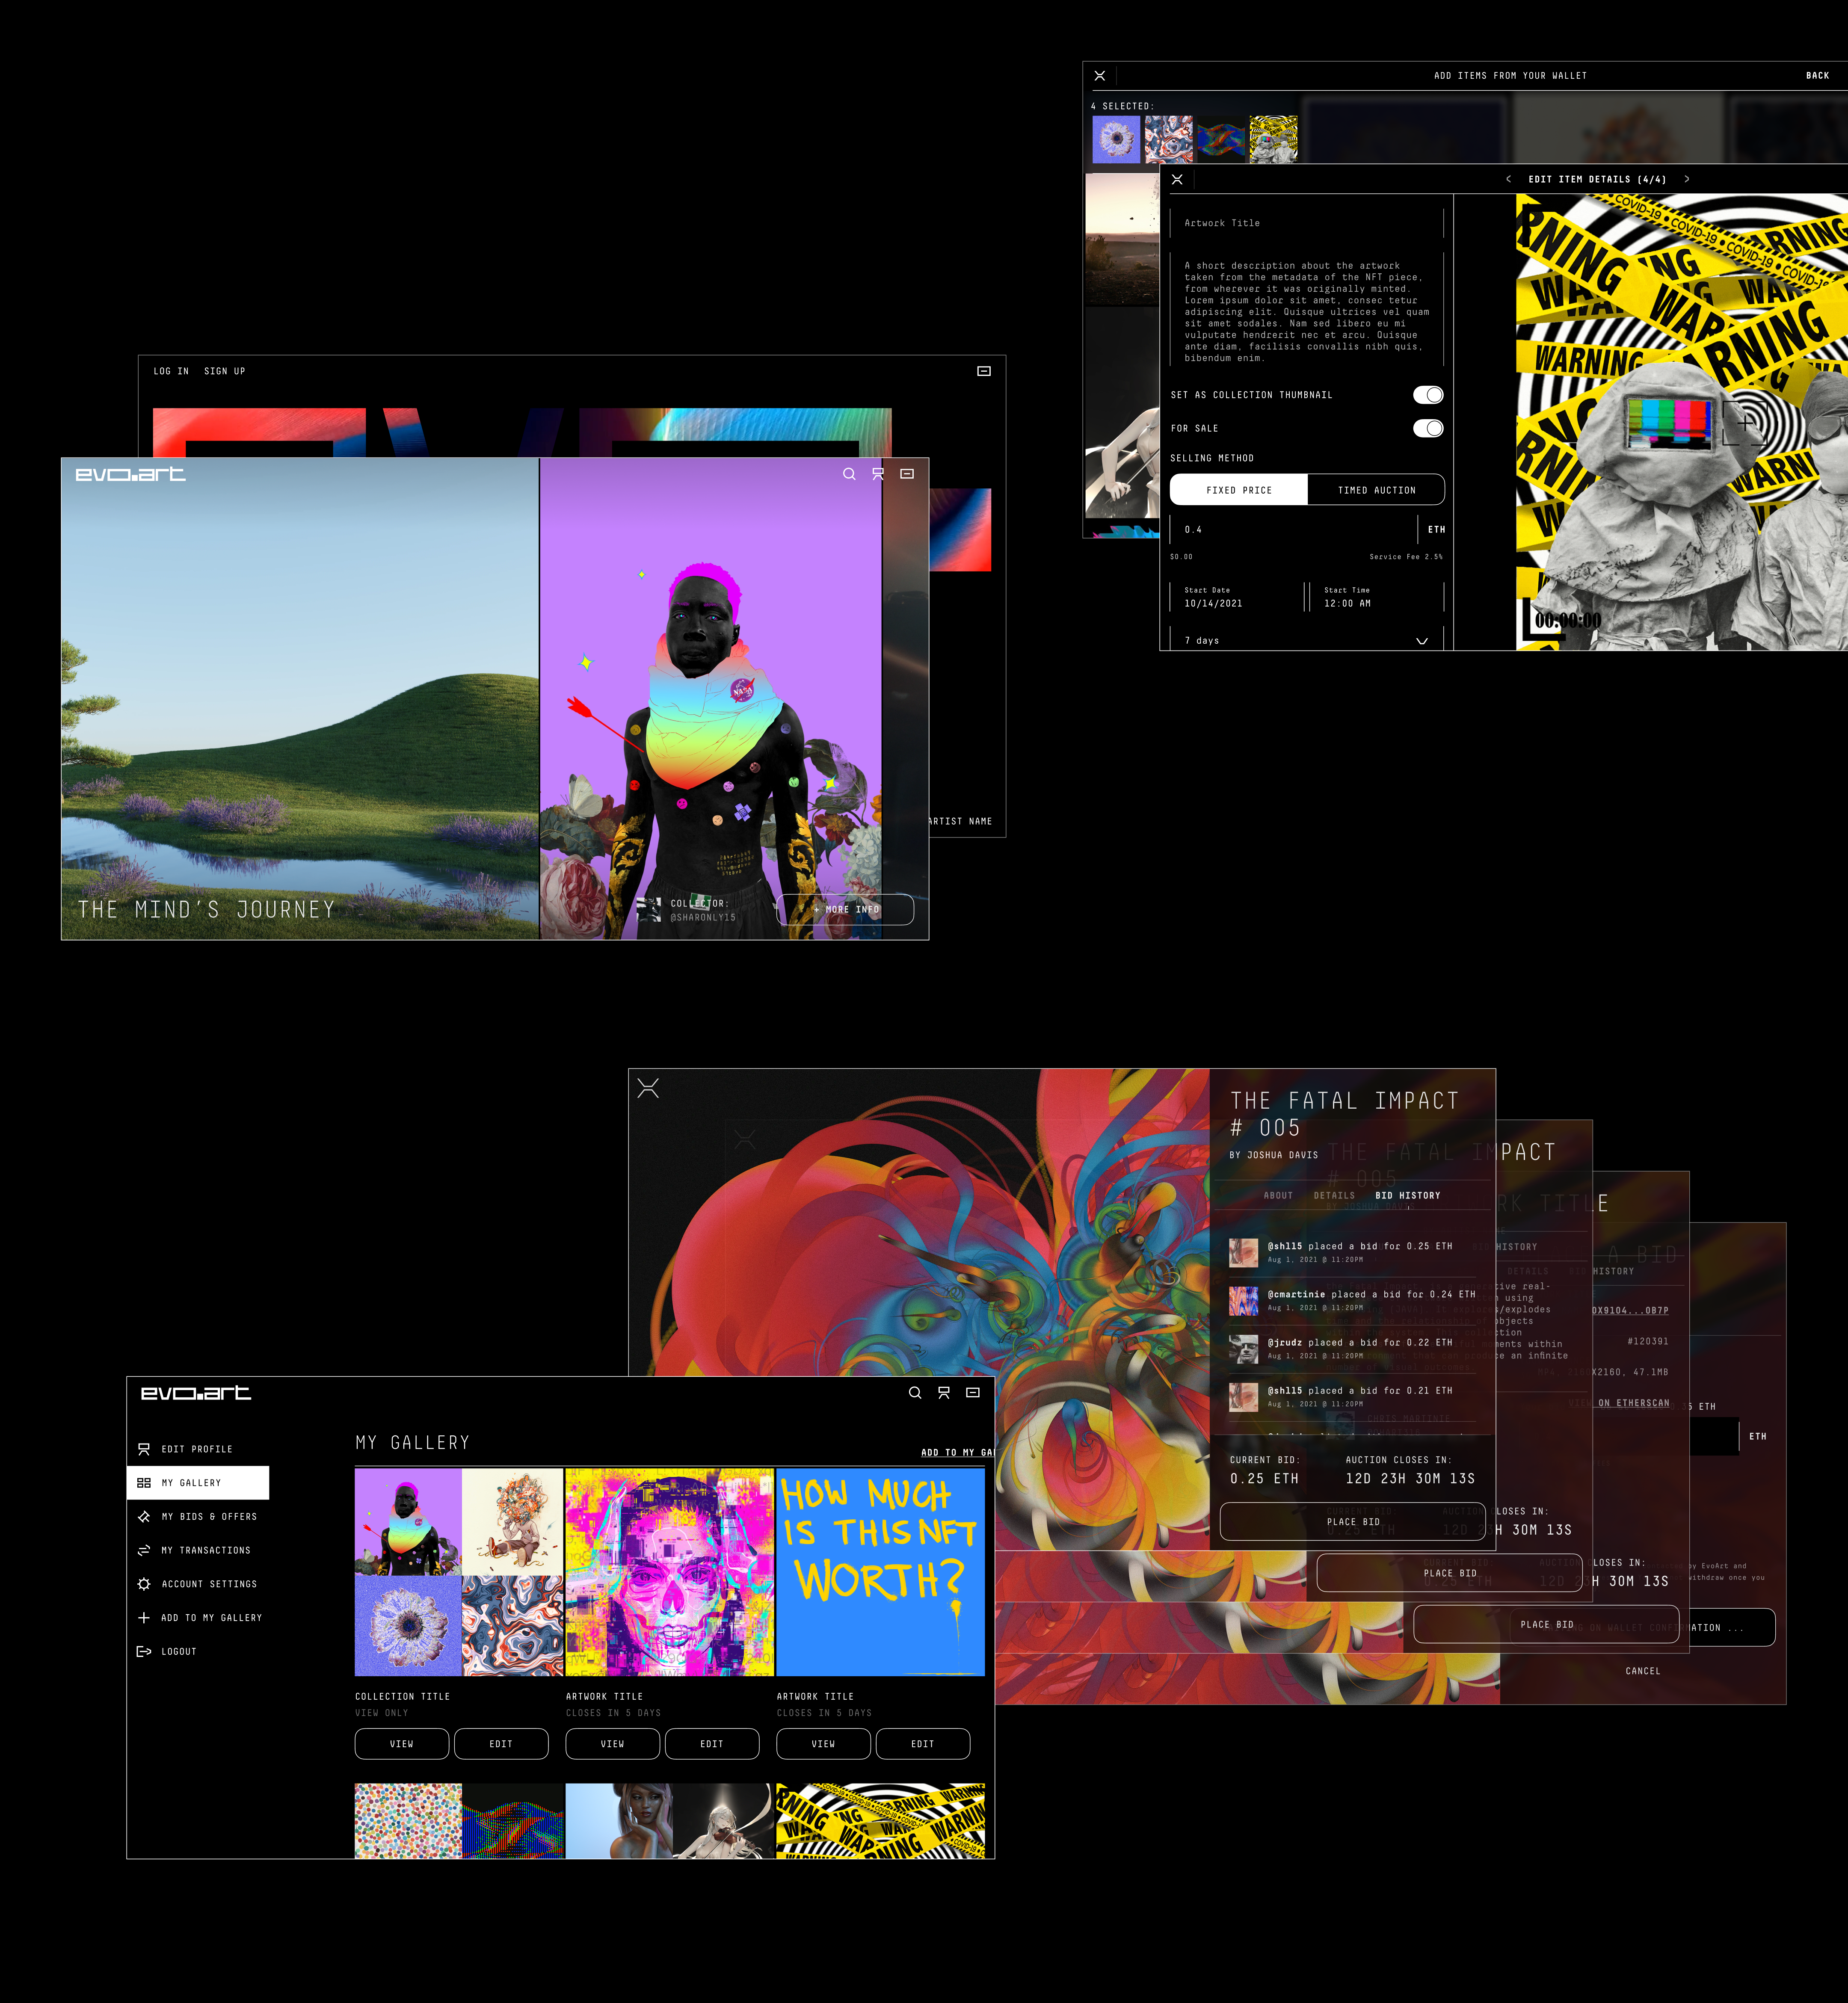Select the purple flower selected thumbnail
Image resolution: width=1848 pixels, height=2003 pixels.
[x=1116, y=139]
